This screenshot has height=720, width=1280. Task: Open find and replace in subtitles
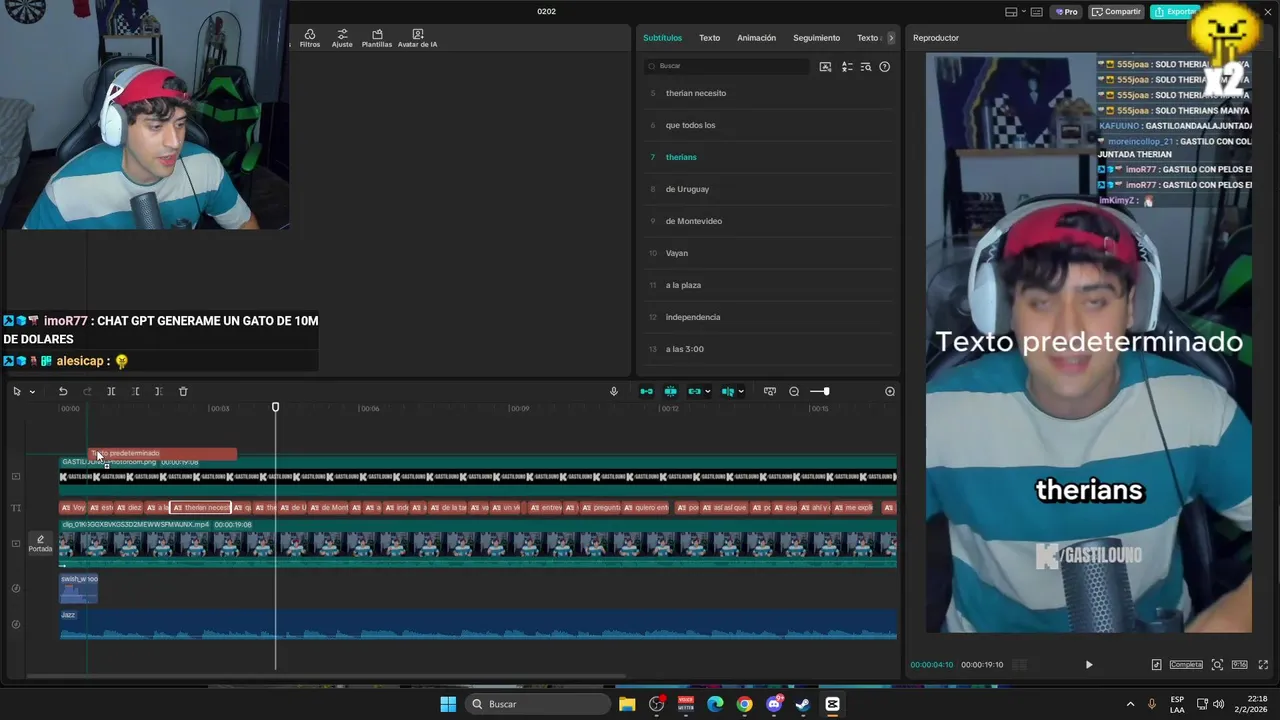pyautogui.click(x=866, y=66)
